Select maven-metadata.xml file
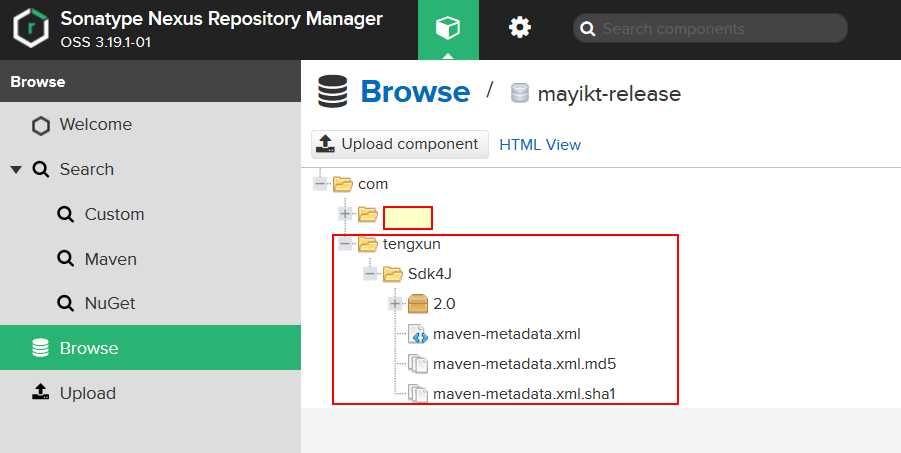The width and height of the screenshot is (901, 453). [507, 334]
